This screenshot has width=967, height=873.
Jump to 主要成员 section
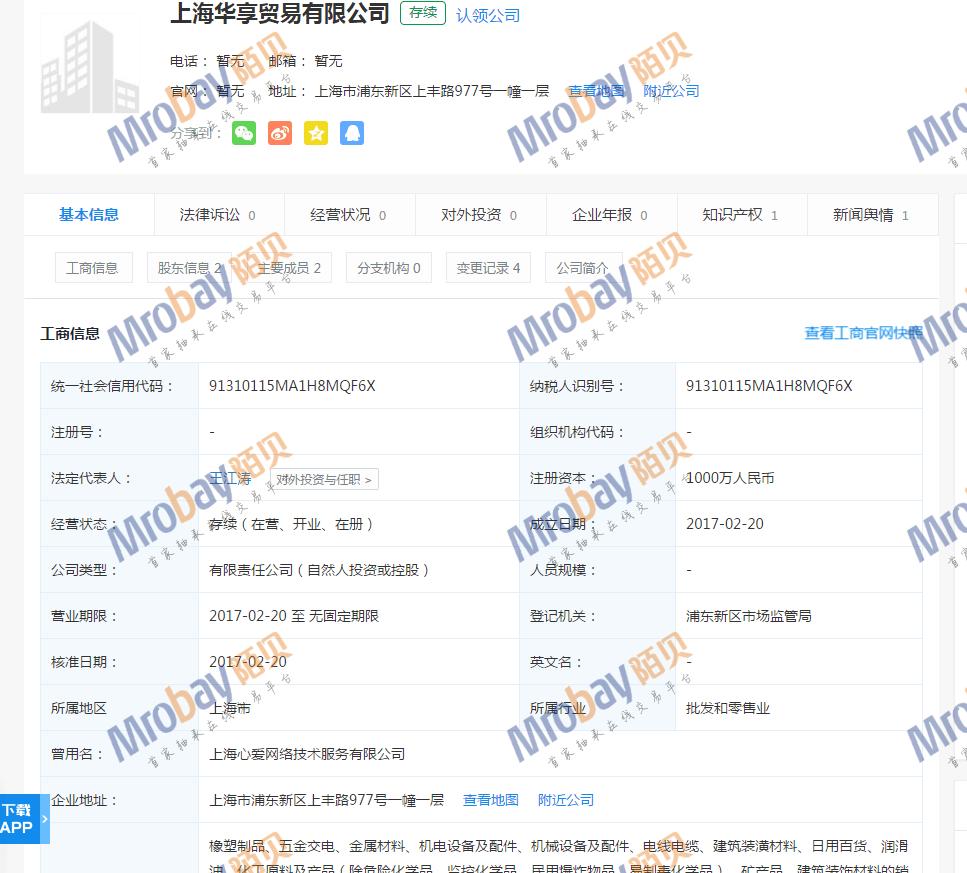point(289,268)
